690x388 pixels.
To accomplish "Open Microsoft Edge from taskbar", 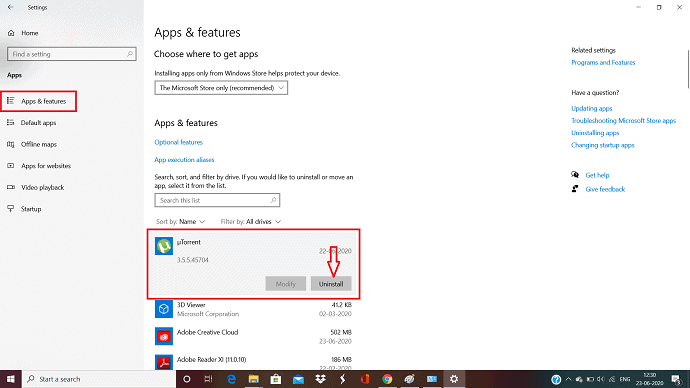I will 231,379.
